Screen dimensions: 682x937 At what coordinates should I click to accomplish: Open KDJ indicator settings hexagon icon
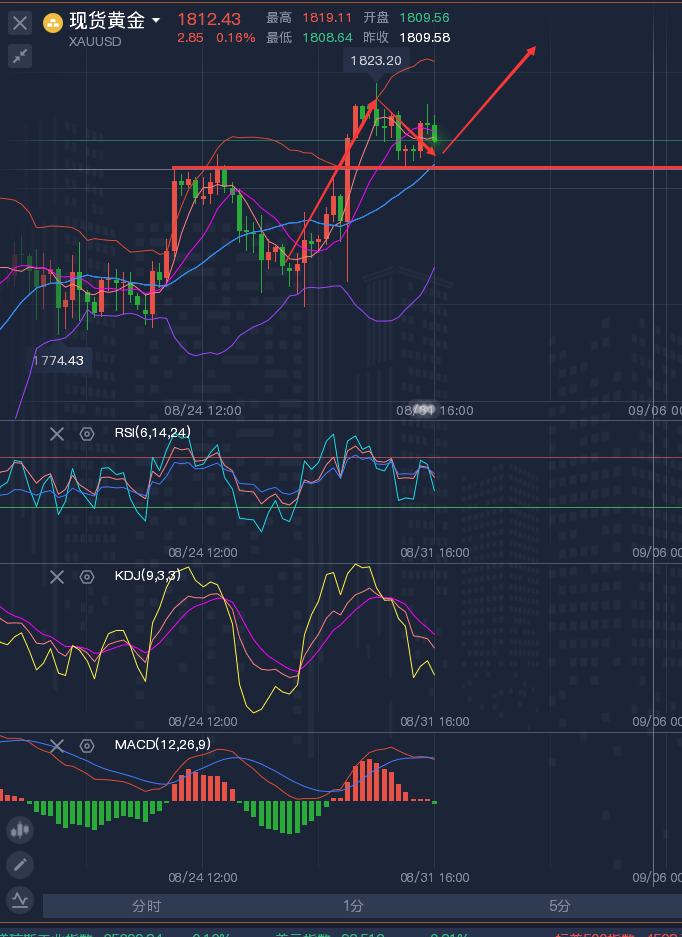coord(87,577)
